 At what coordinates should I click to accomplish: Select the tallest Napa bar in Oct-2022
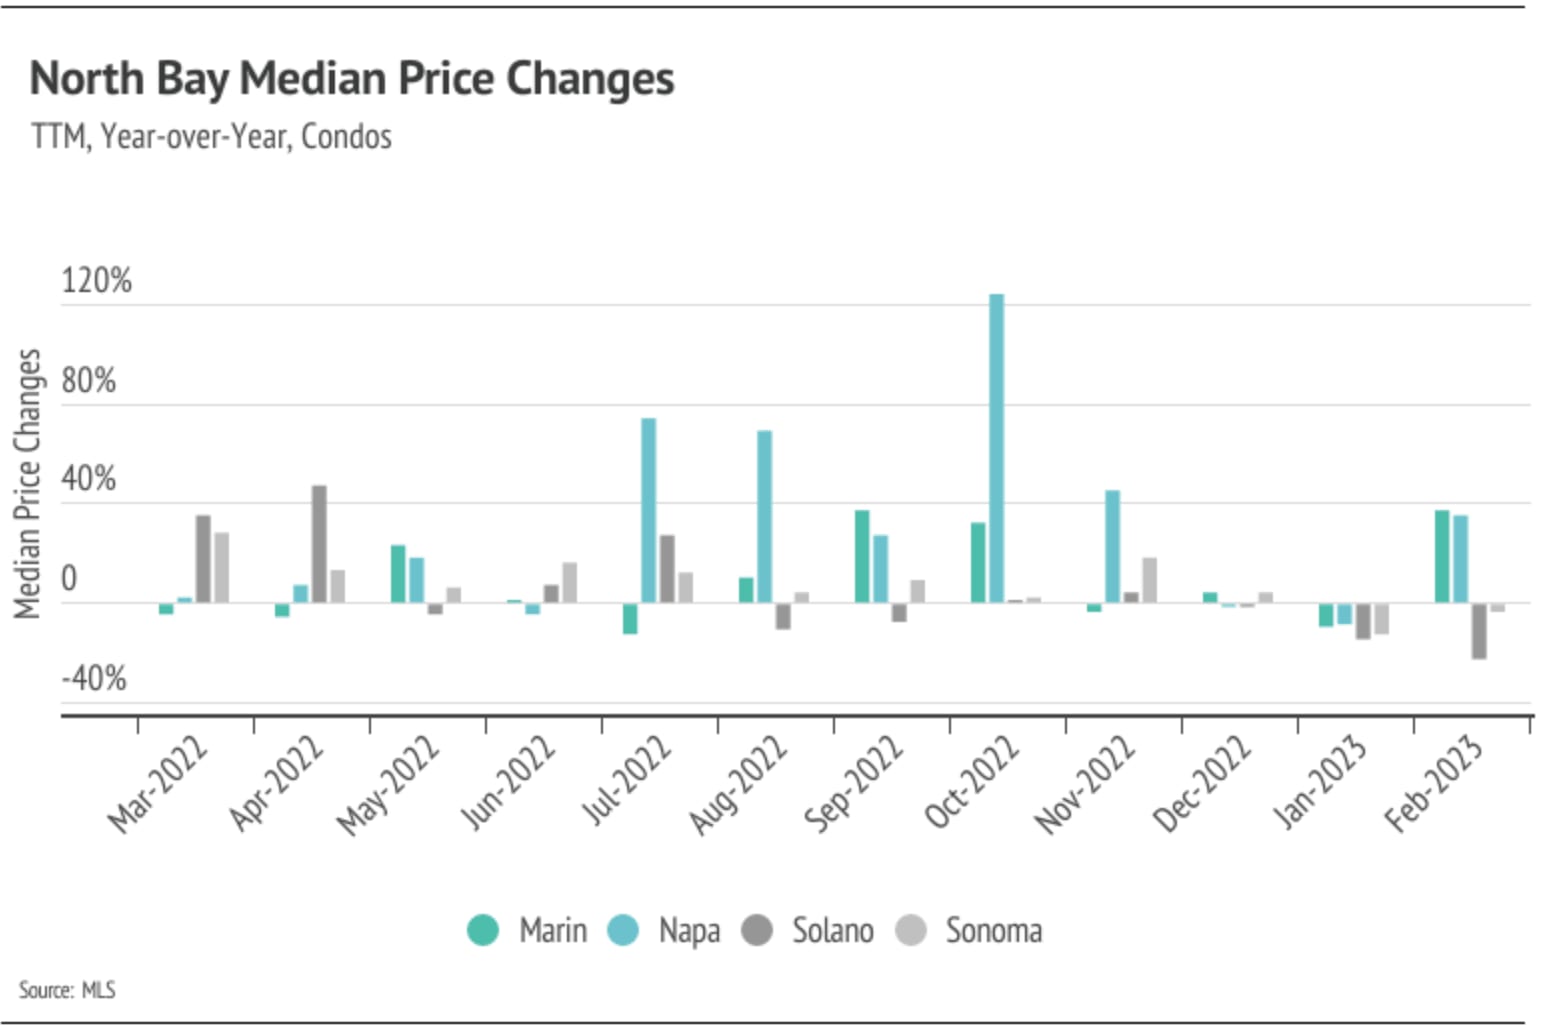click(996, 448)
